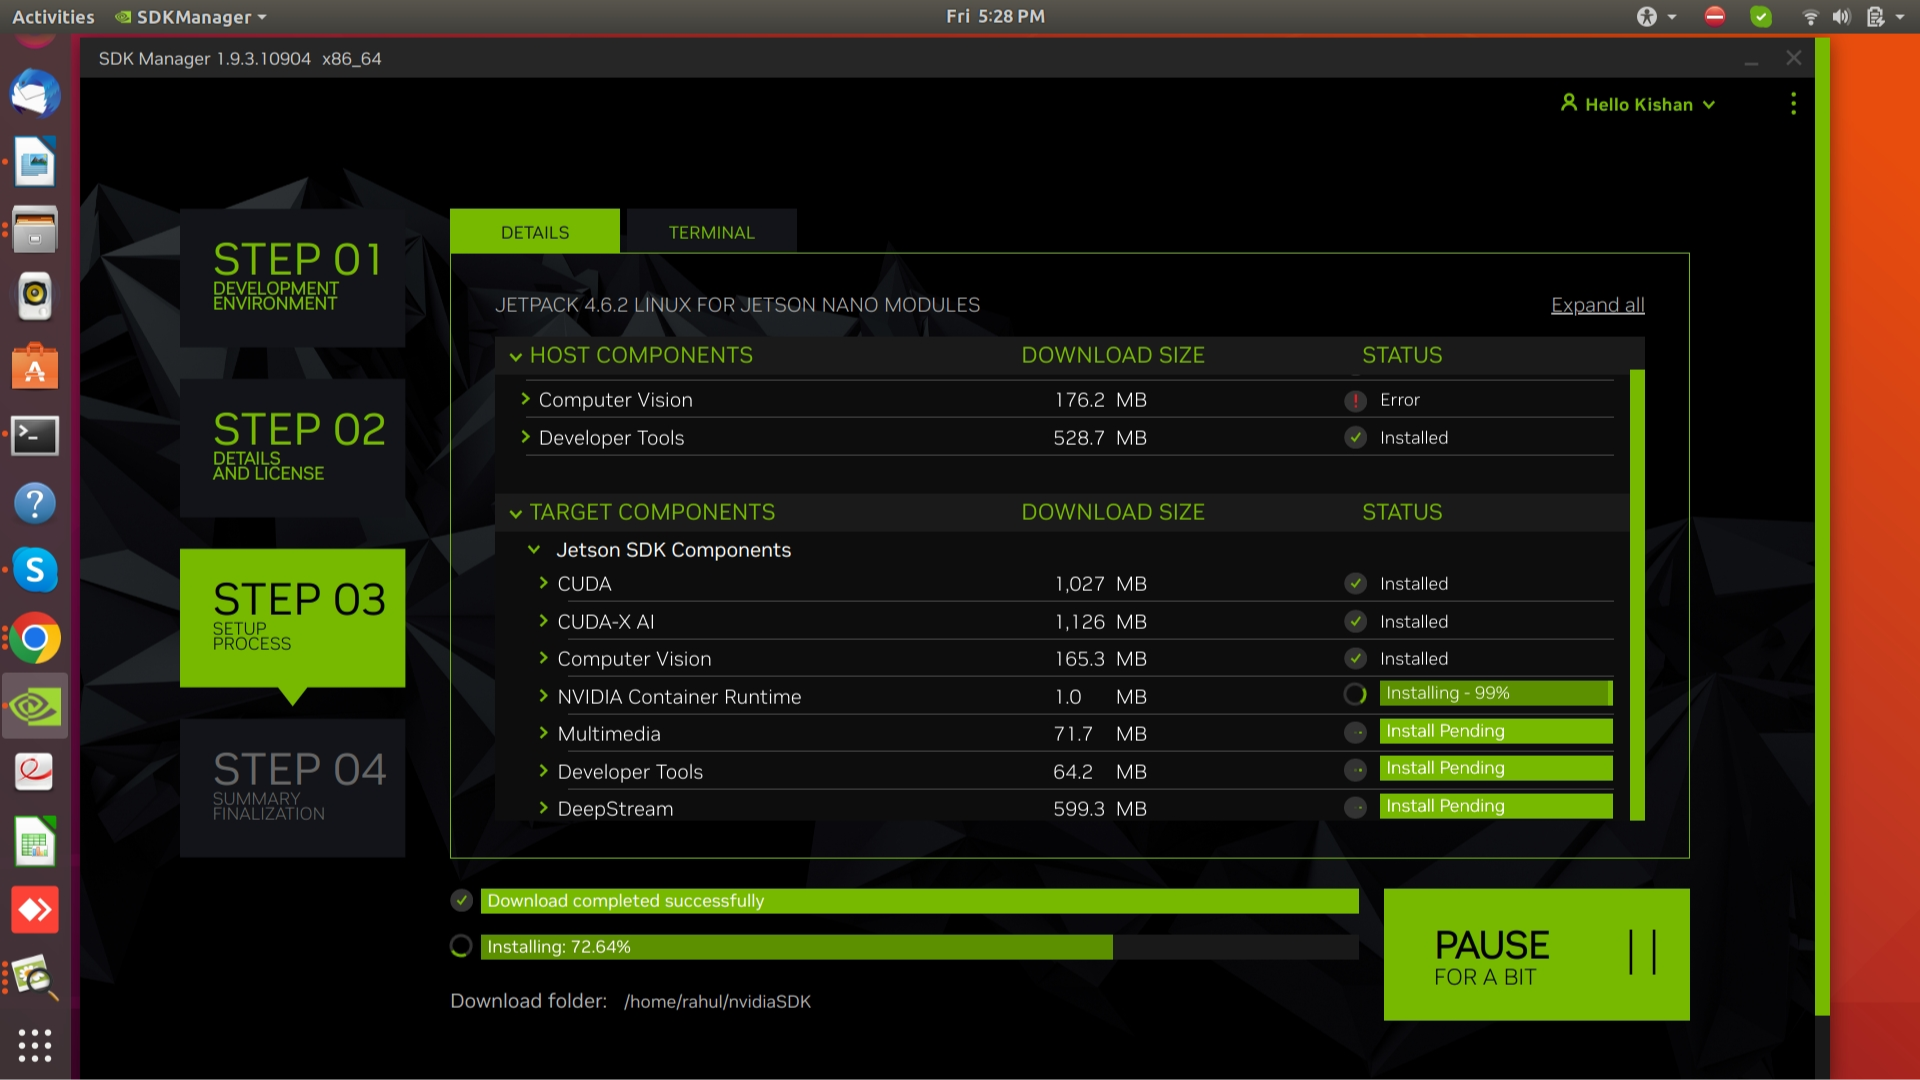Image resolution: width=1920 pixels, height=1080 pixels.
Task: Click the Expand all link
Action: click(1597, 305)
